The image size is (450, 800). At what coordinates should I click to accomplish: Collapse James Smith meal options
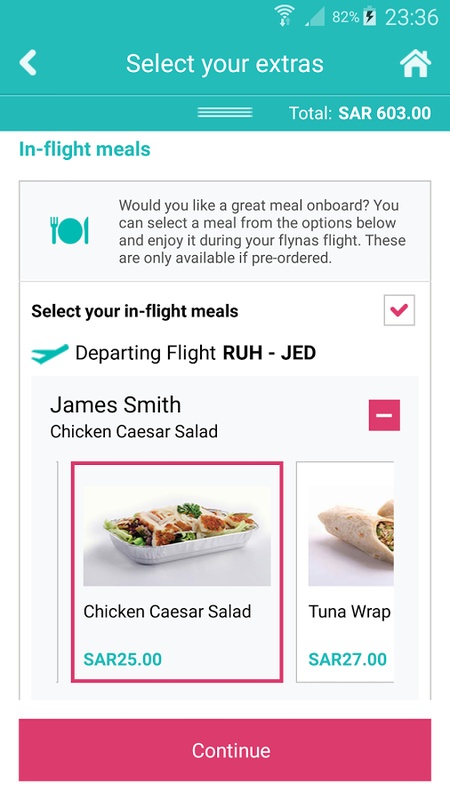(x=384, y=415)
